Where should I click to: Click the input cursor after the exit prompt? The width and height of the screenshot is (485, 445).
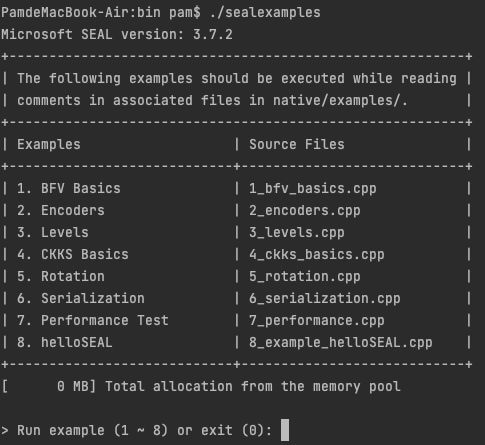tap(285, 430)
